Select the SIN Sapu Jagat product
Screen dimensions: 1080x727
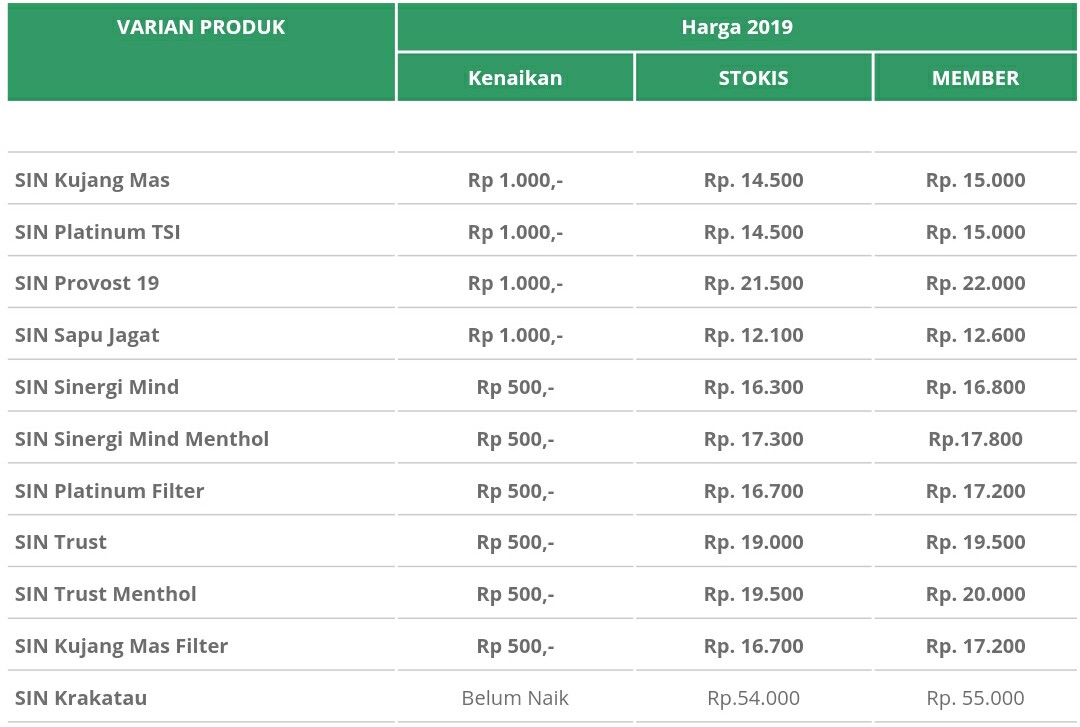click(87, 335)
